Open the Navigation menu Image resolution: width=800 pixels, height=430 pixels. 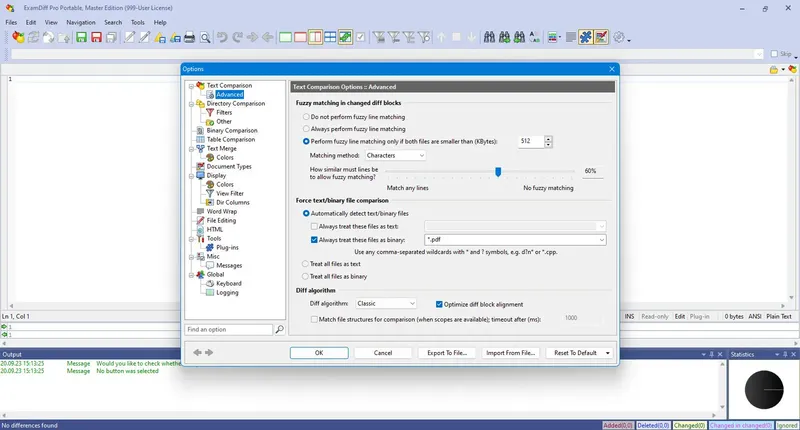pyautogui.click(x=81, y=22)
